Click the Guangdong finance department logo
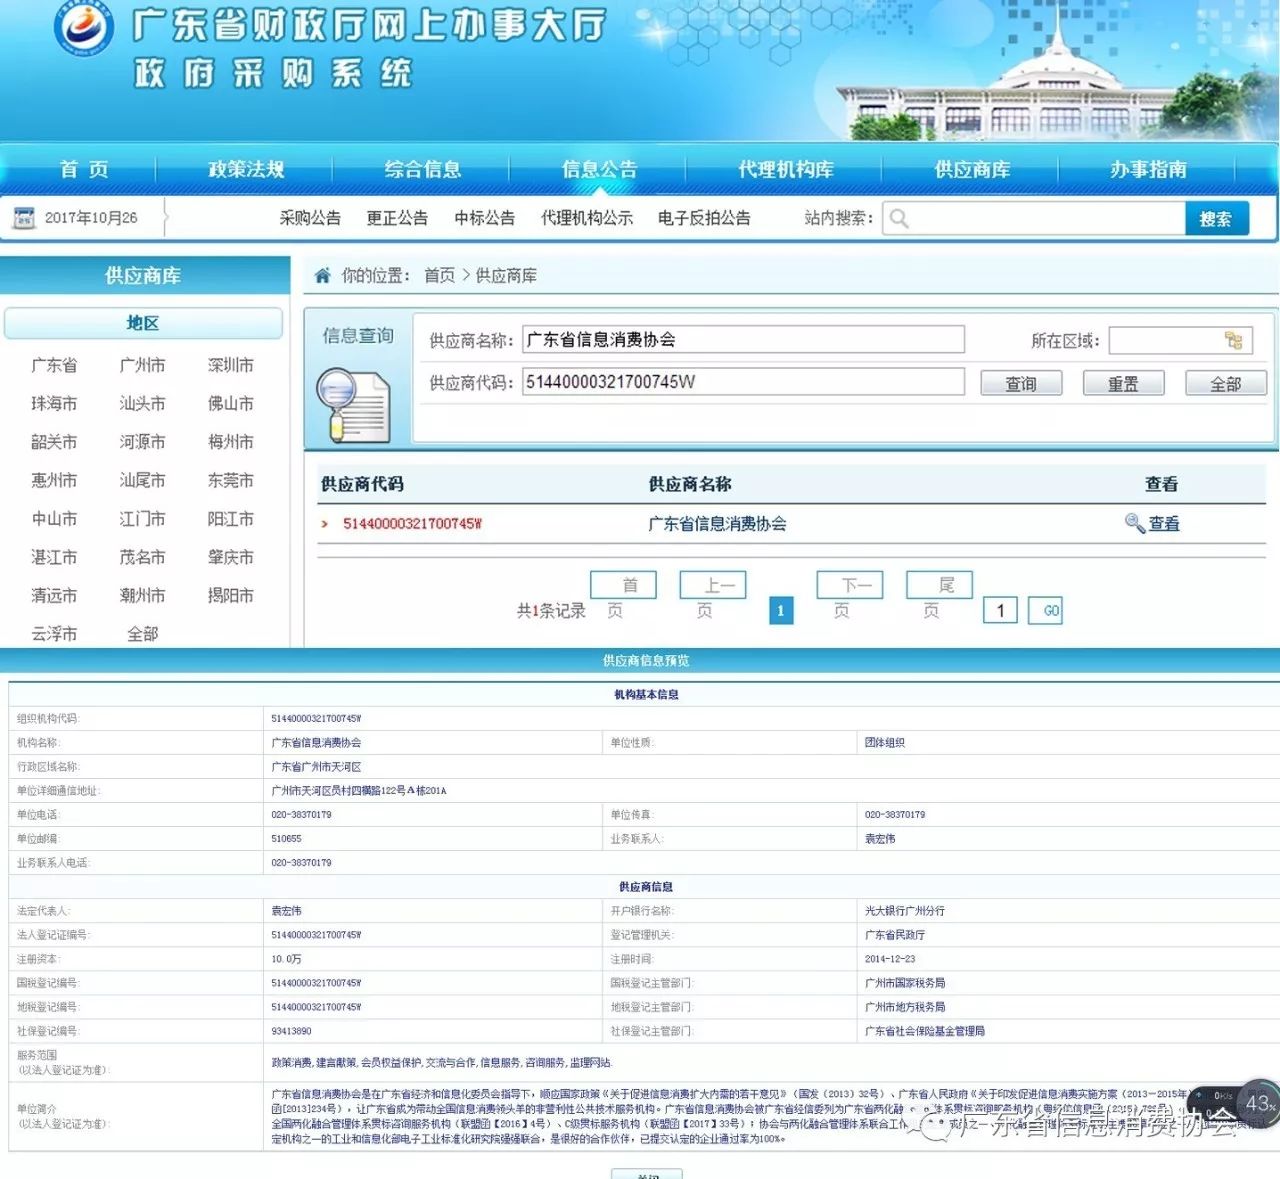The width and height of the screenshot is (1280, 1179). coord(83,30)
